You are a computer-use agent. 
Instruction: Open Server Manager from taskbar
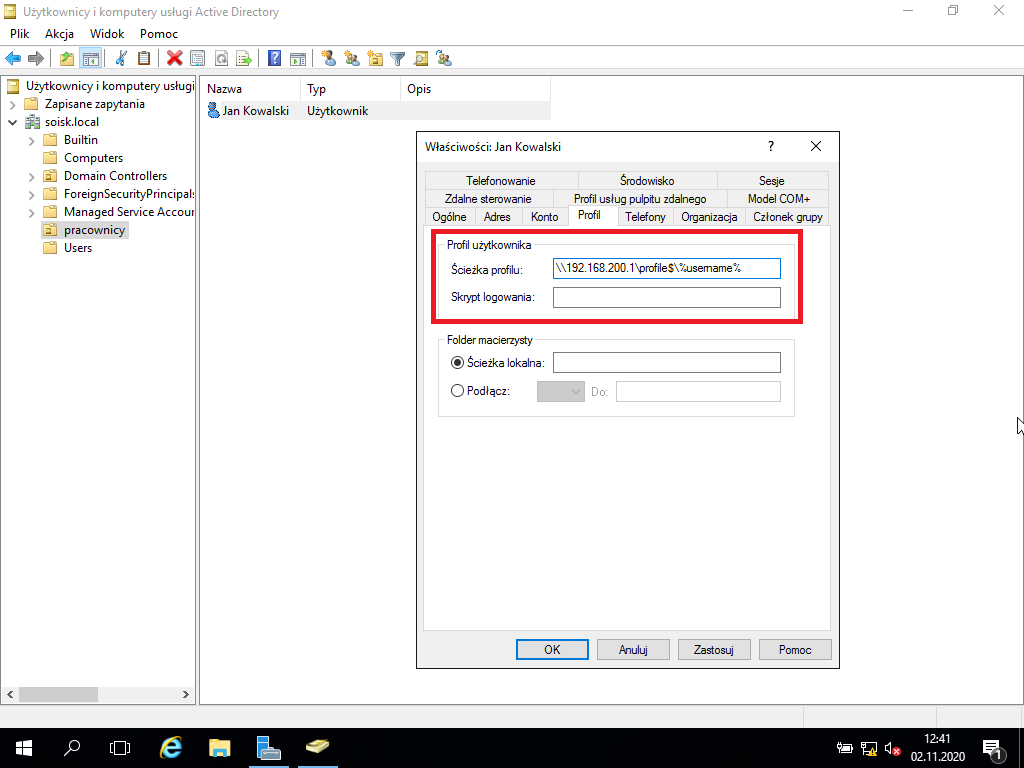268,747
